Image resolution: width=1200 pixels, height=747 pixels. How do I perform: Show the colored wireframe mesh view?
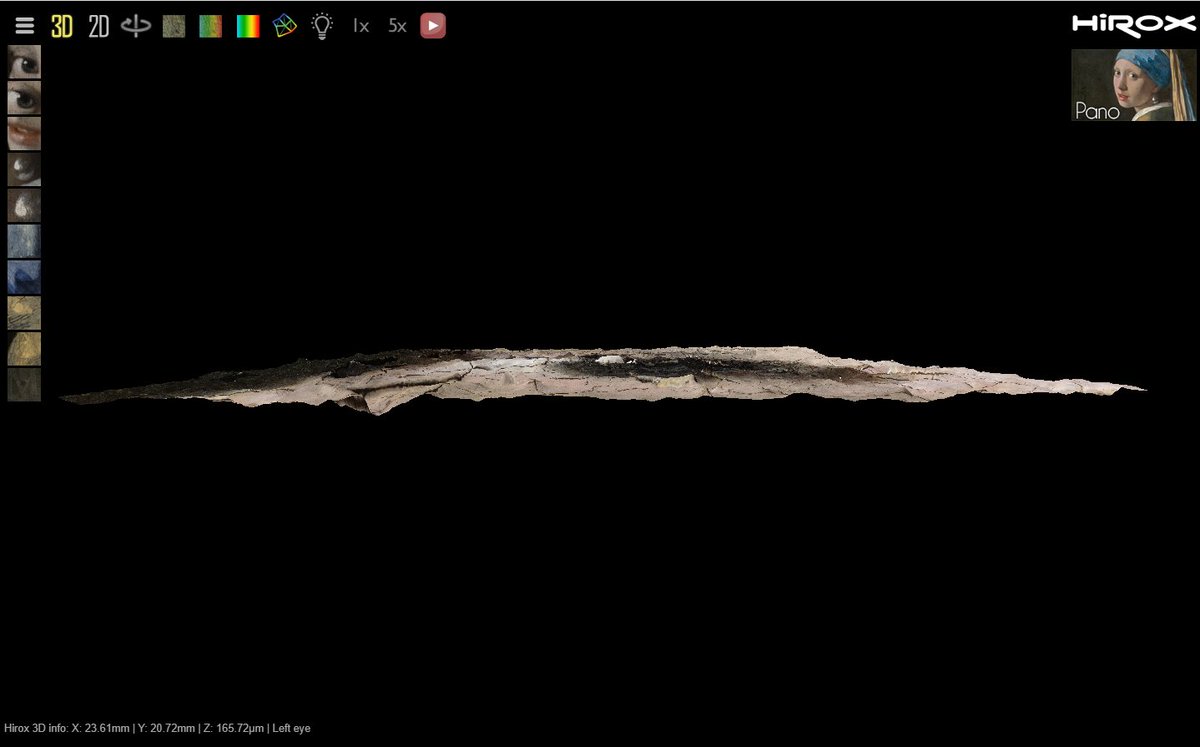click(285, 26)
